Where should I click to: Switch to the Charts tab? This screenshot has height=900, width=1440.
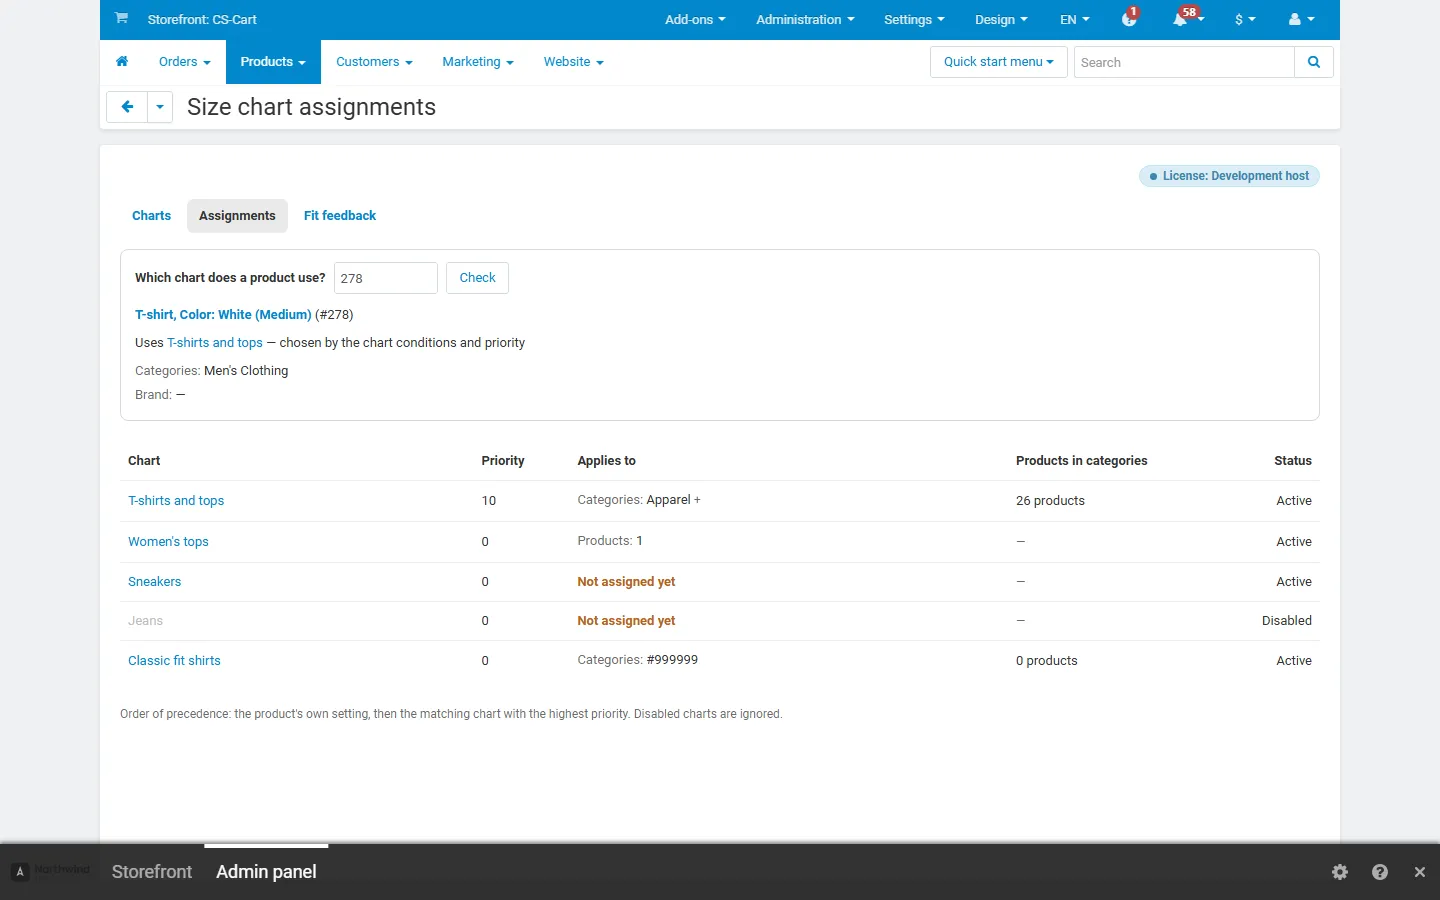point(151,216)
